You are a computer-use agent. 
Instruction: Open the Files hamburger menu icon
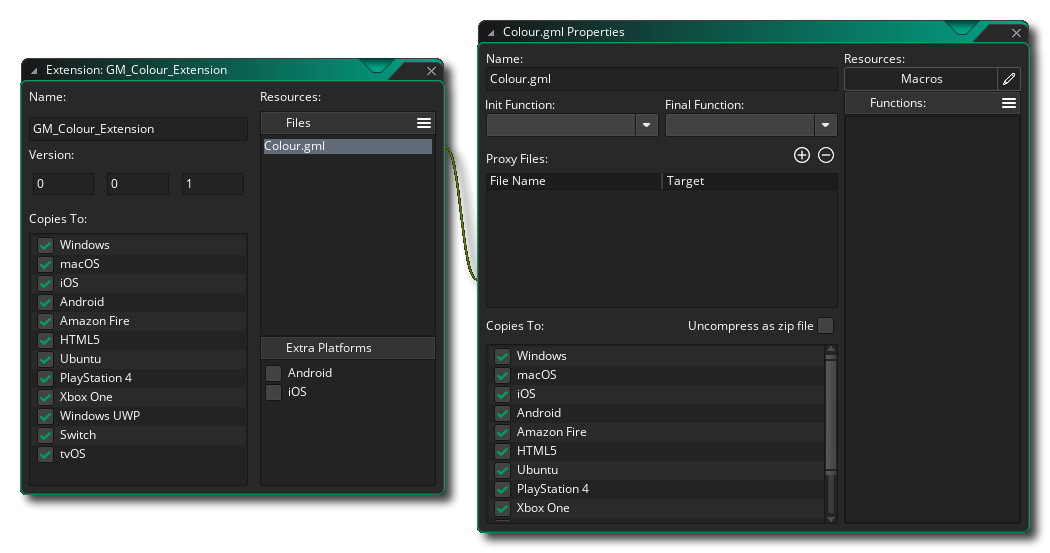click(424, 123)
